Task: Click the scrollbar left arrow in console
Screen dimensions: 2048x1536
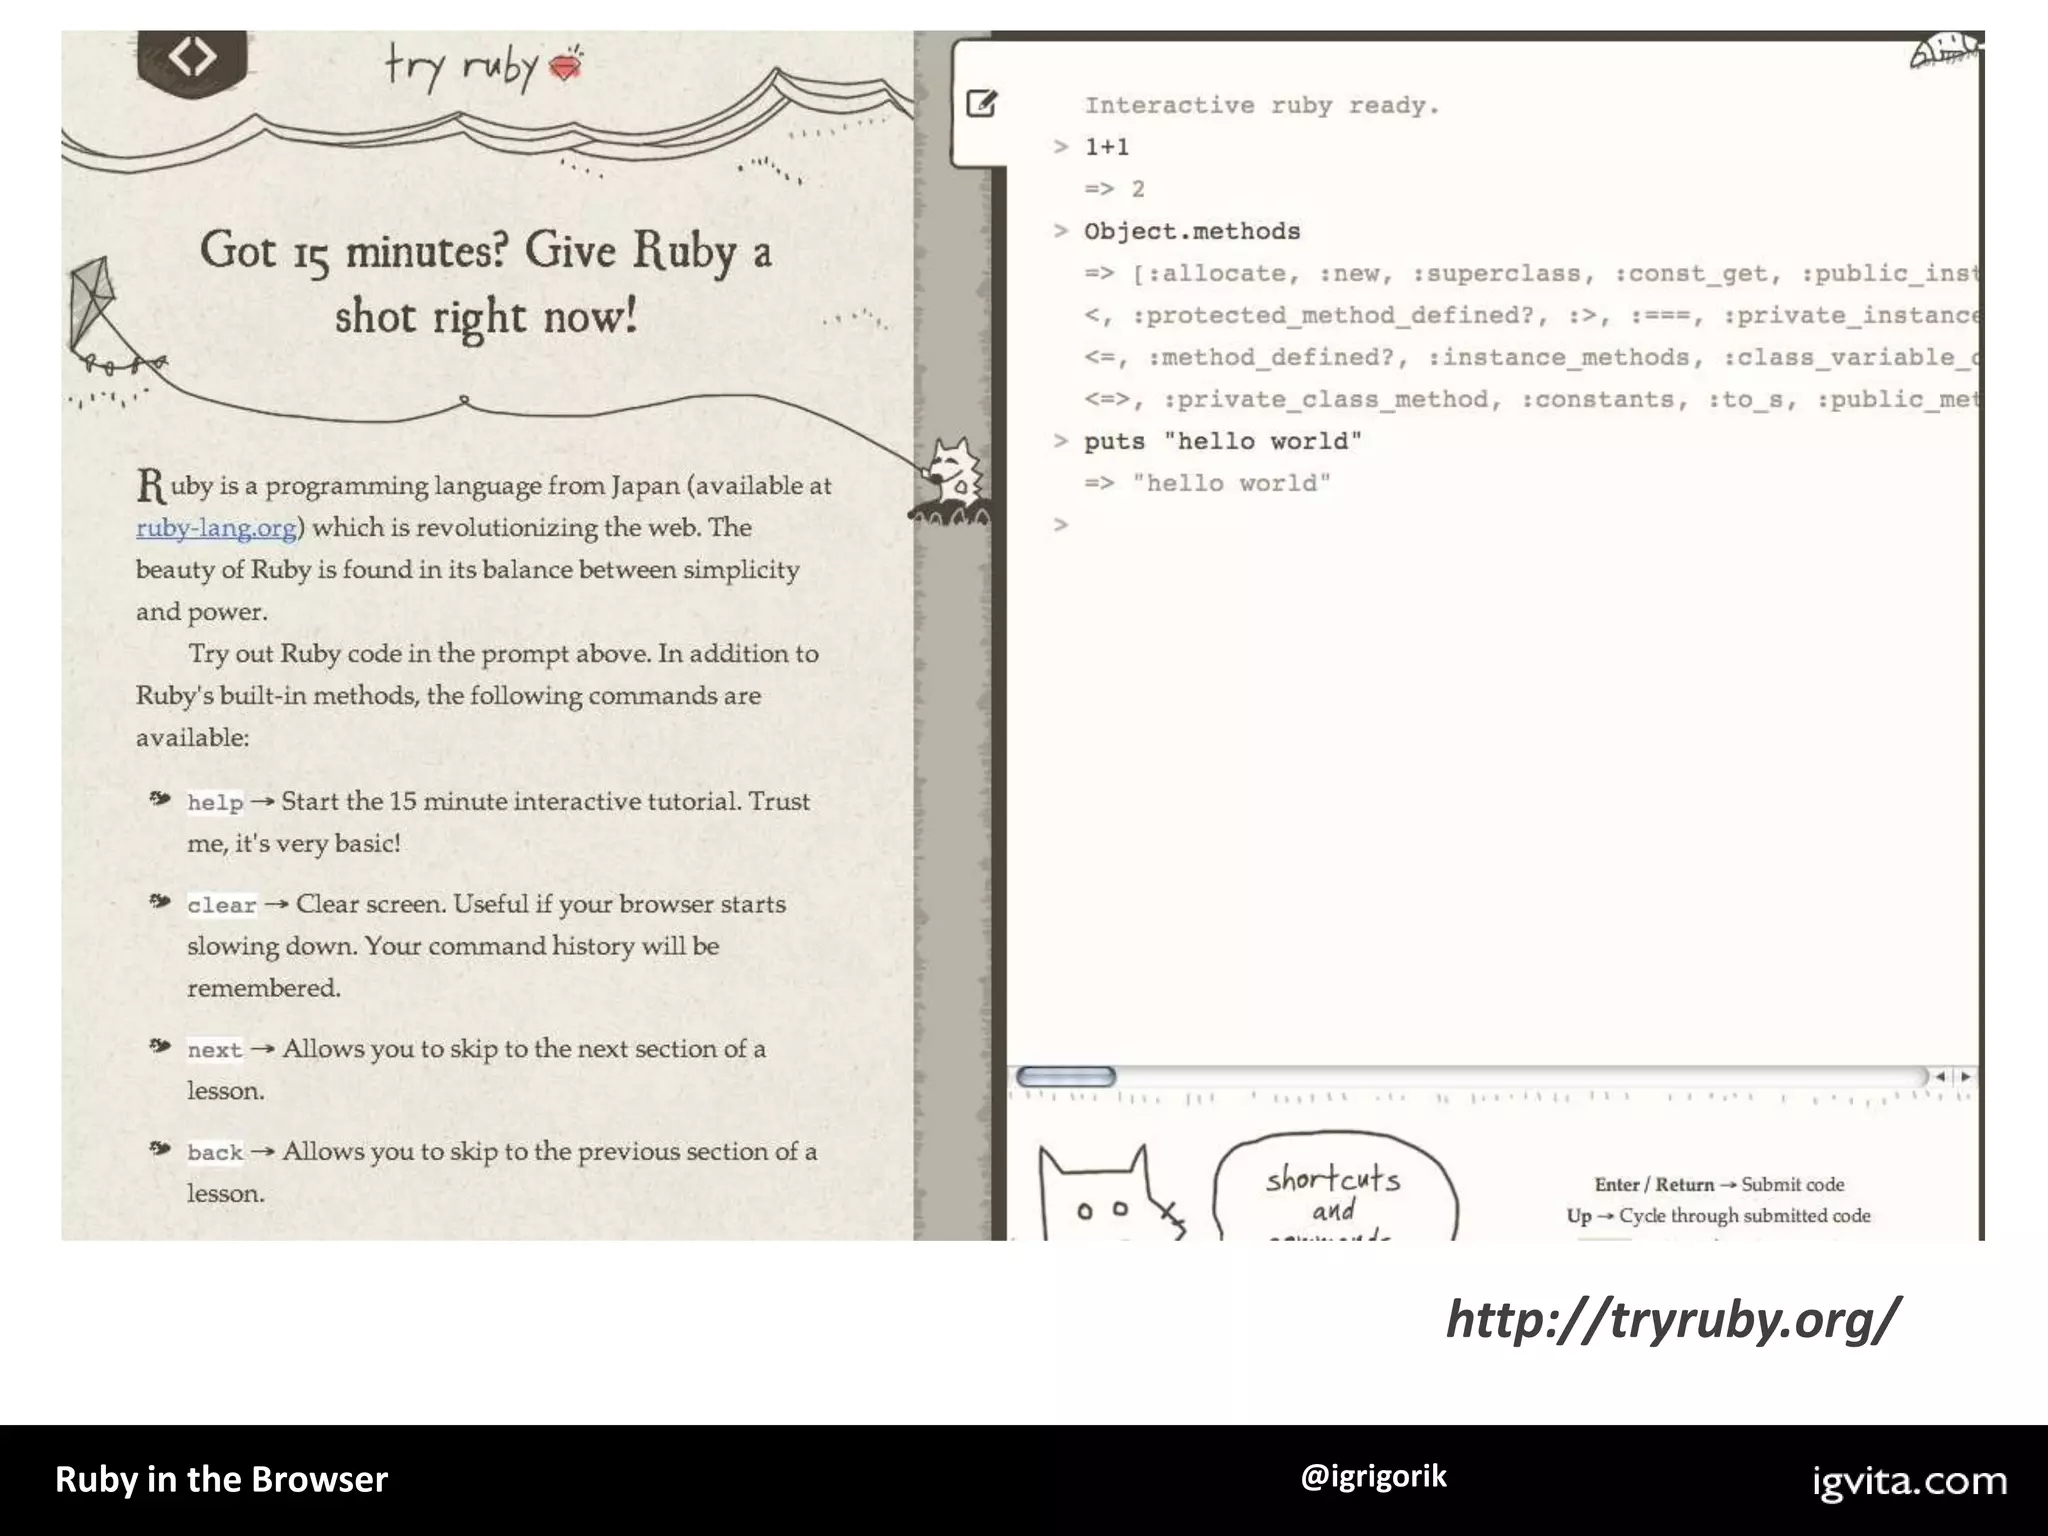Action: (x=1941, y=1077)
